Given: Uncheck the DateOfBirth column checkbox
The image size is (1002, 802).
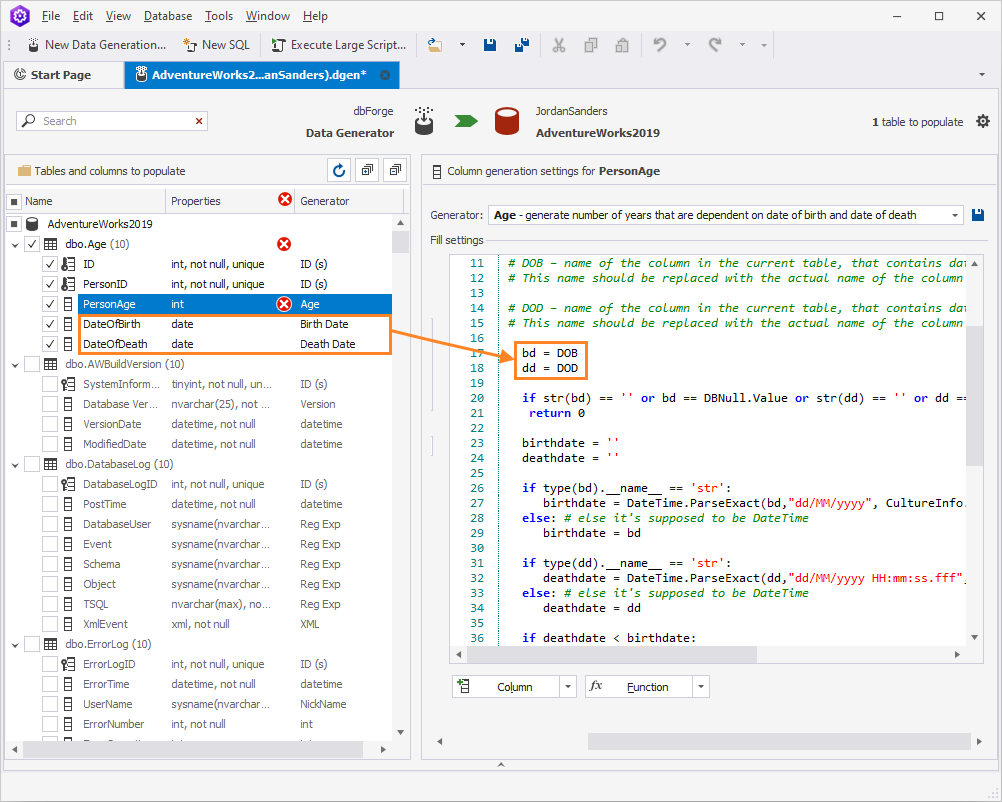Looking at the screenshot, I should point(50,324).
